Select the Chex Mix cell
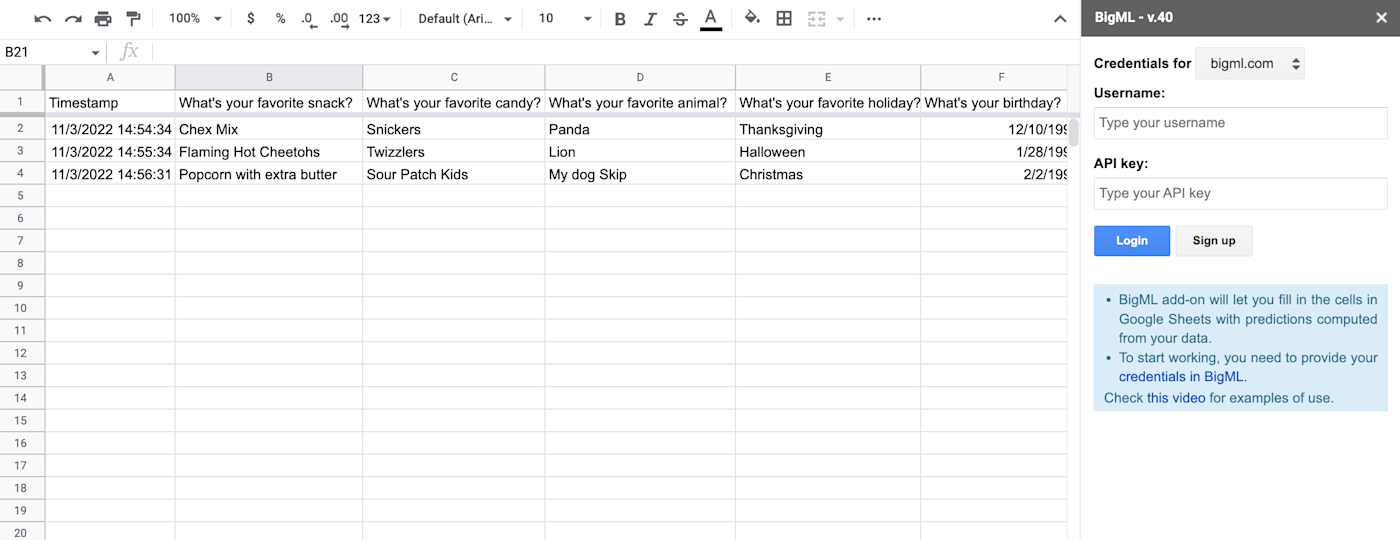Image resolution: width=1400 pixels, height=540 pixels. point(269,129)
